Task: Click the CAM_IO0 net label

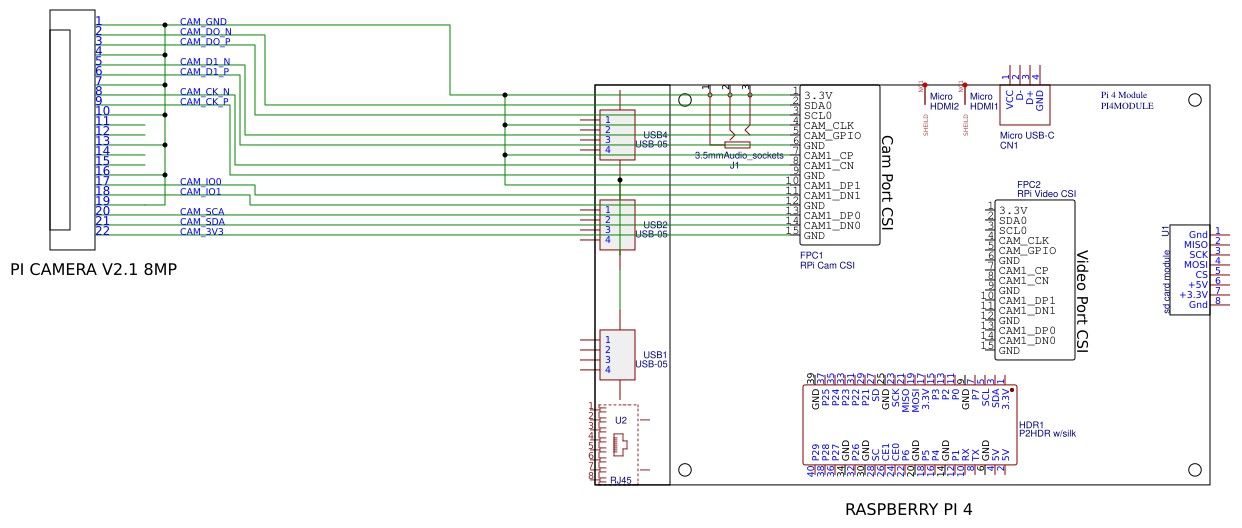Action: 201,182
